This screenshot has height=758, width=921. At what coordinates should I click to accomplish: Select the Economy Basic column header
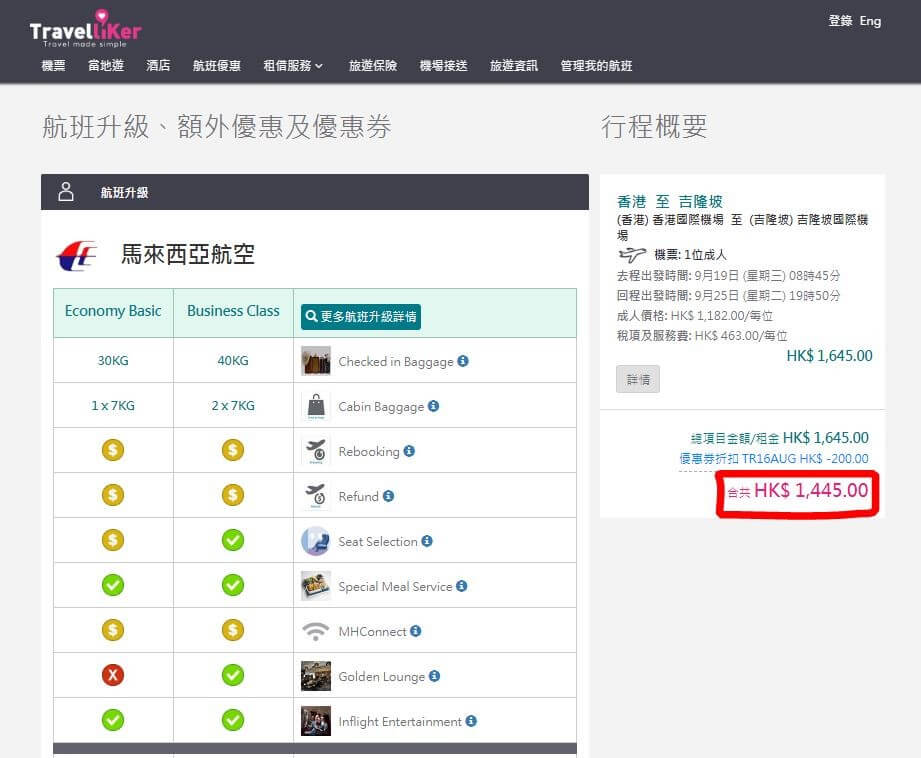point(113,311)
